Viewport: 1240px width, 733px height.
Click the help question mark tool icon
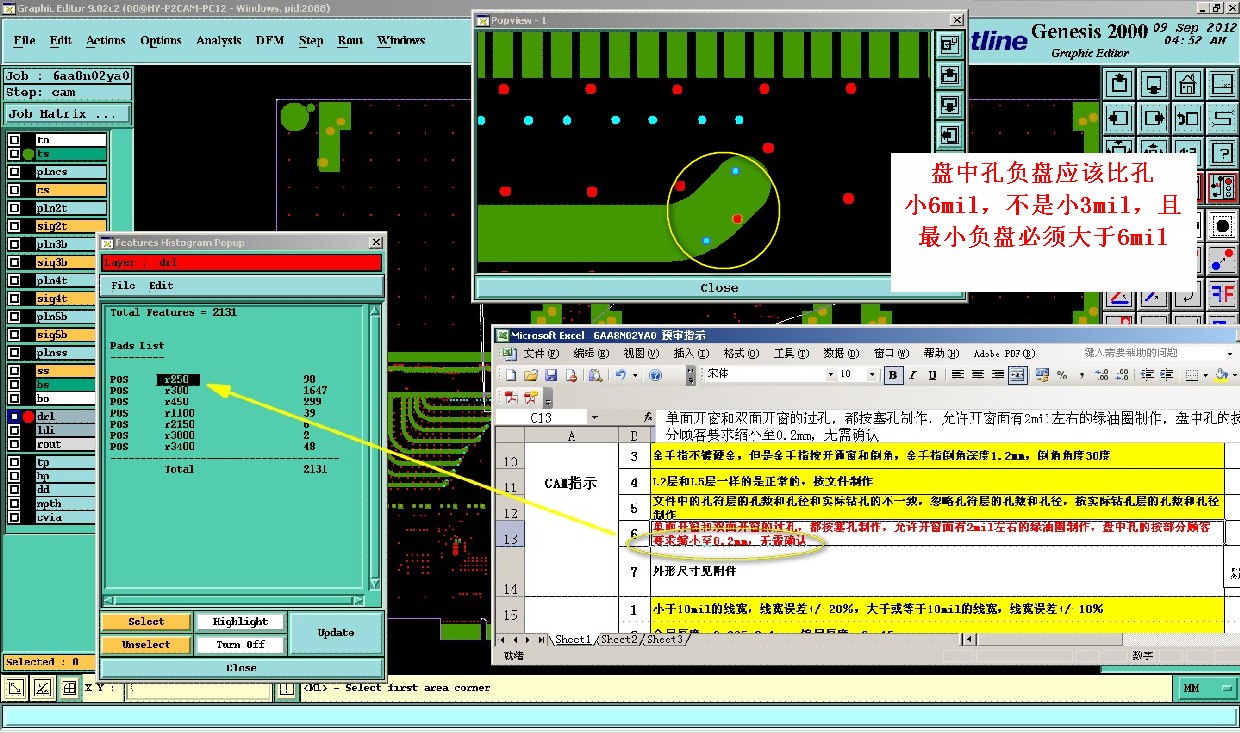coord(1222,153)
